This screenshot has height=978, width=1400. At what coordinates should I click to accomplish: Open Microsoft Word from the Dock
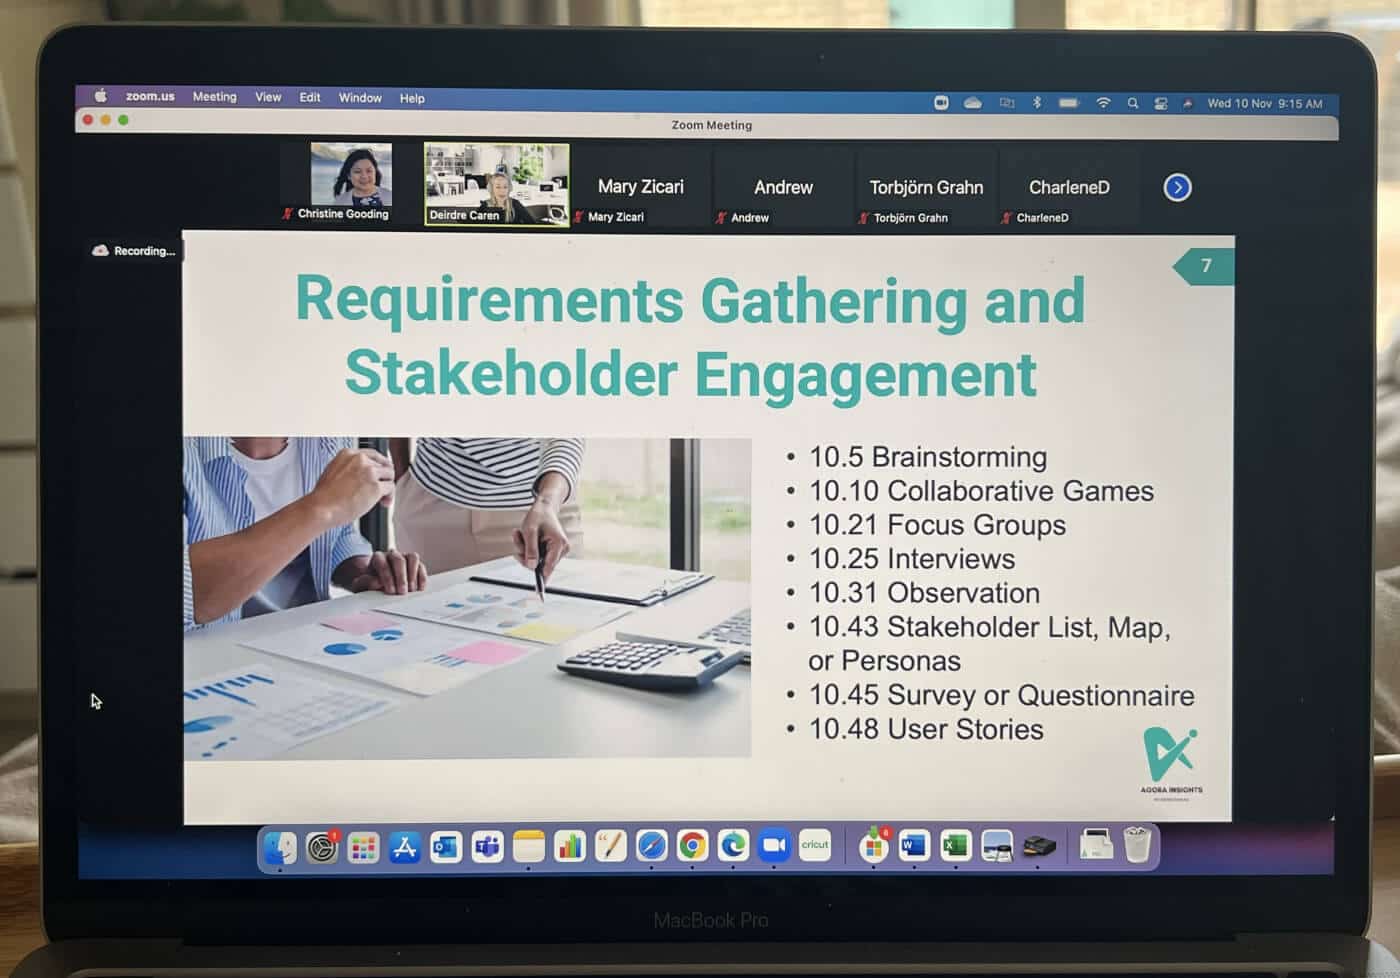914,847
